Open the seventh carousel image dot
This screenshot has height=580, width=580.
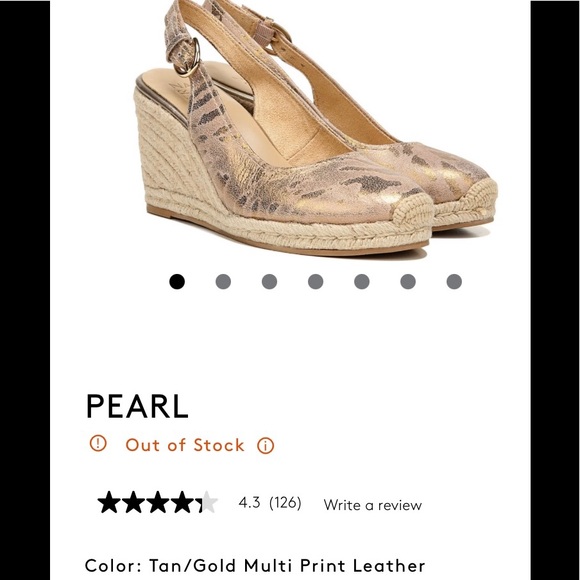click(454, 281)
